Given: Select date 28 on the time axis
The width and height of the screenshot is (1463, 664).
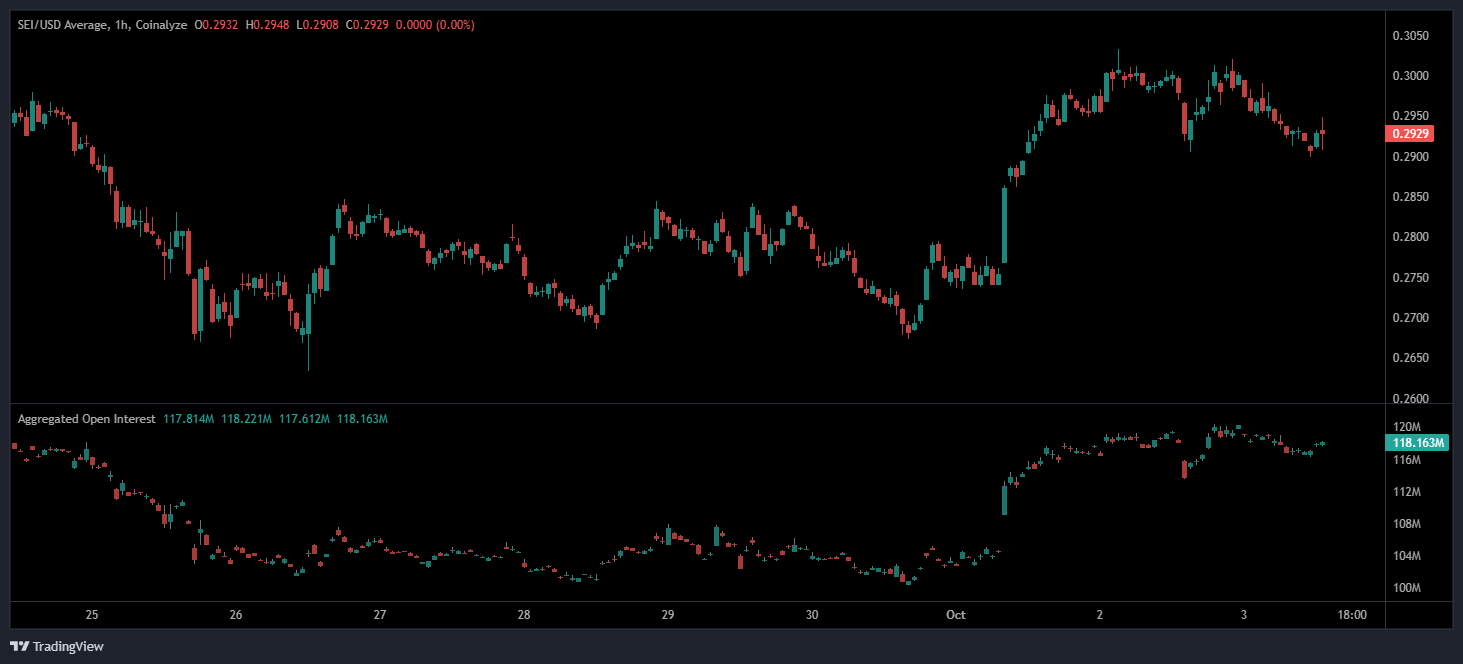Looking at the screenshot, I should 524,615.
